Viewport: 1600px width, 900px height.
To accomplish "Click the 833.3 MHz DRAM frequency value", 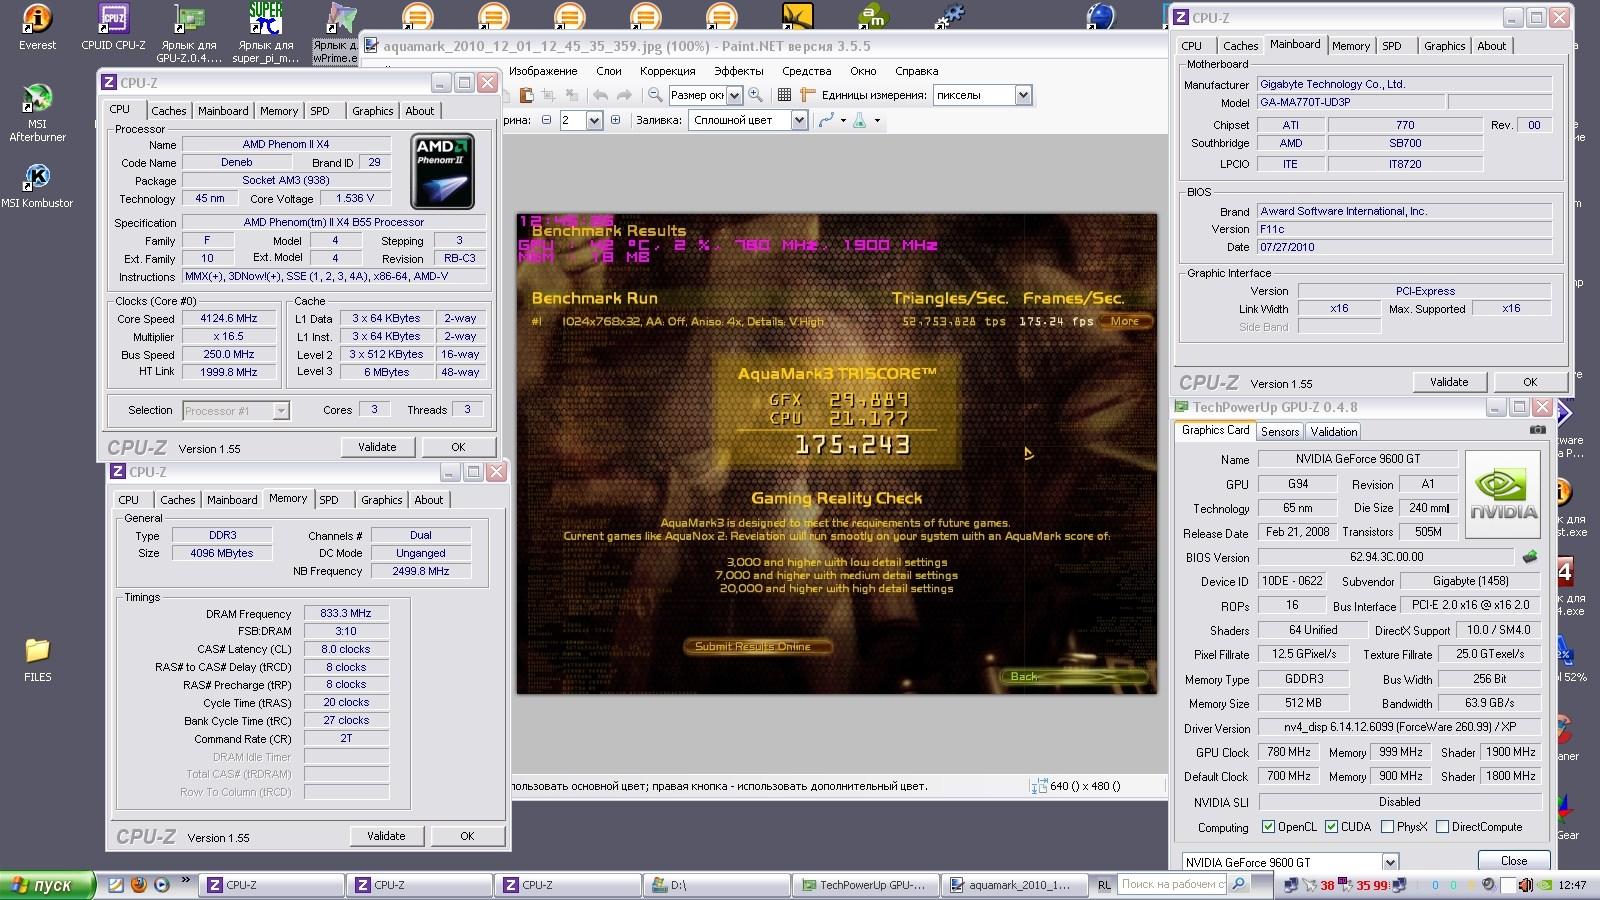I will click(x=346, y=613).
